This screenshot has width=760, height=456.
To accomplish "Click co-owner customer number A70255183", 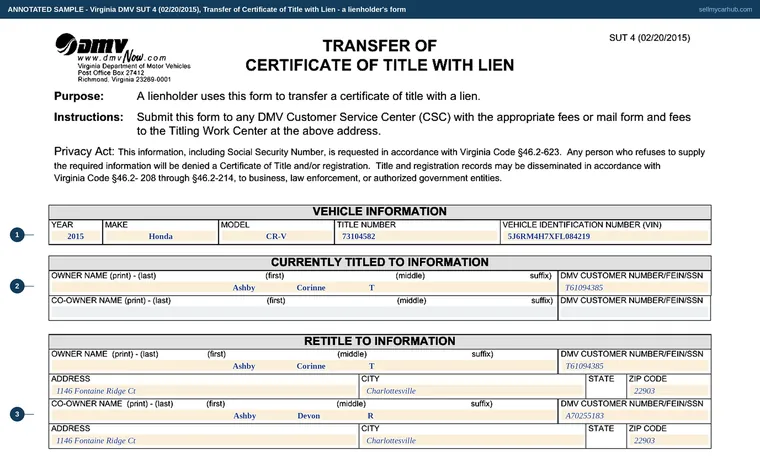I will click(634, 416).
